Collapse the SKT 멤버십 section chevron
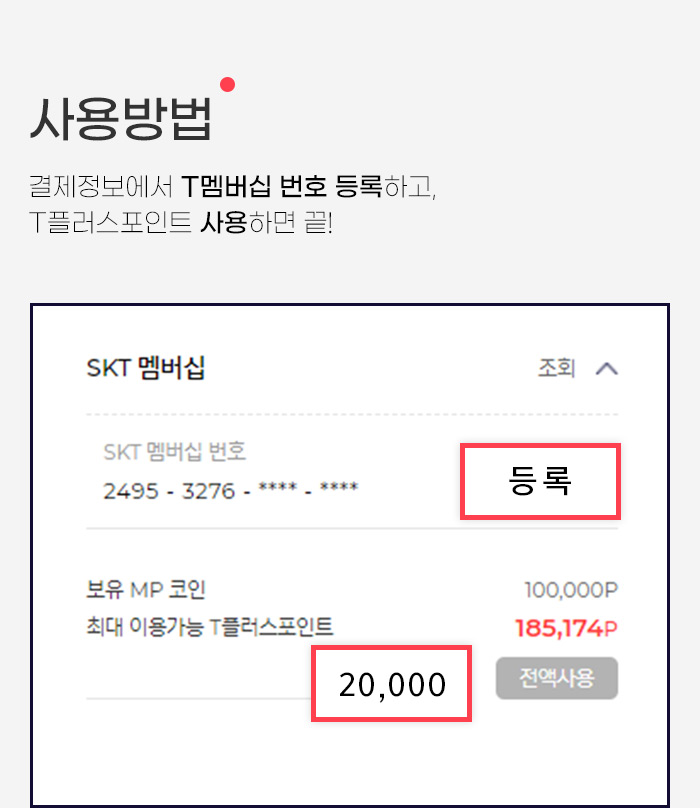Image resolution: width=700 pixels, height=808 pixels. (x=606, y=368)
